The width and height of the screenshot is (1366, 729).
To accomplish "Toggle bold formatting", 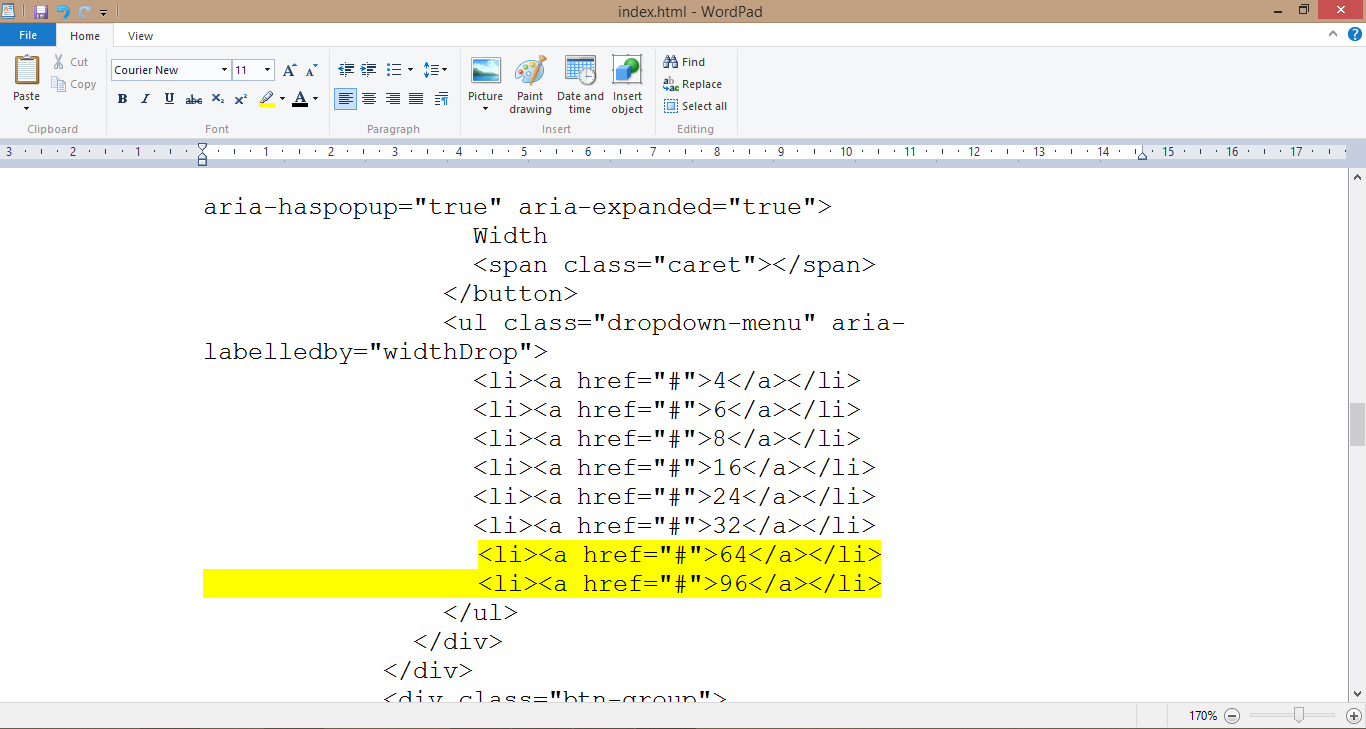I will point(122,98).
